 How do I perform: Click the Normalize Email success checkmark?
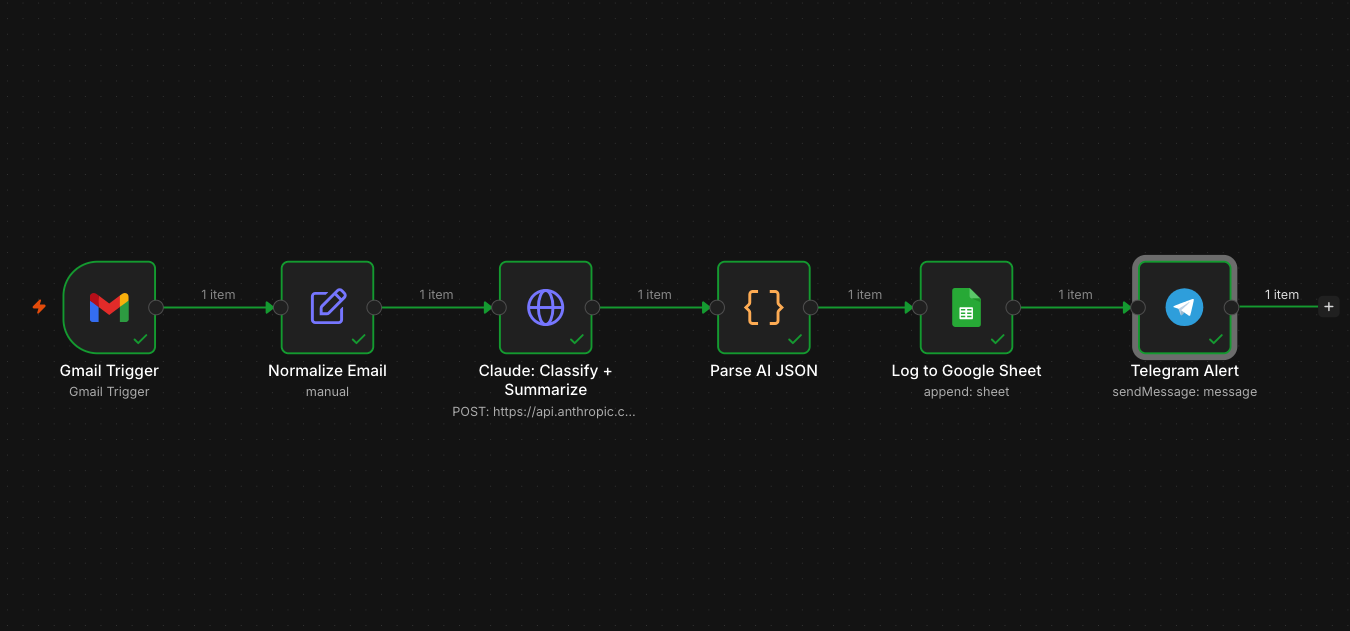pos(358,339)
